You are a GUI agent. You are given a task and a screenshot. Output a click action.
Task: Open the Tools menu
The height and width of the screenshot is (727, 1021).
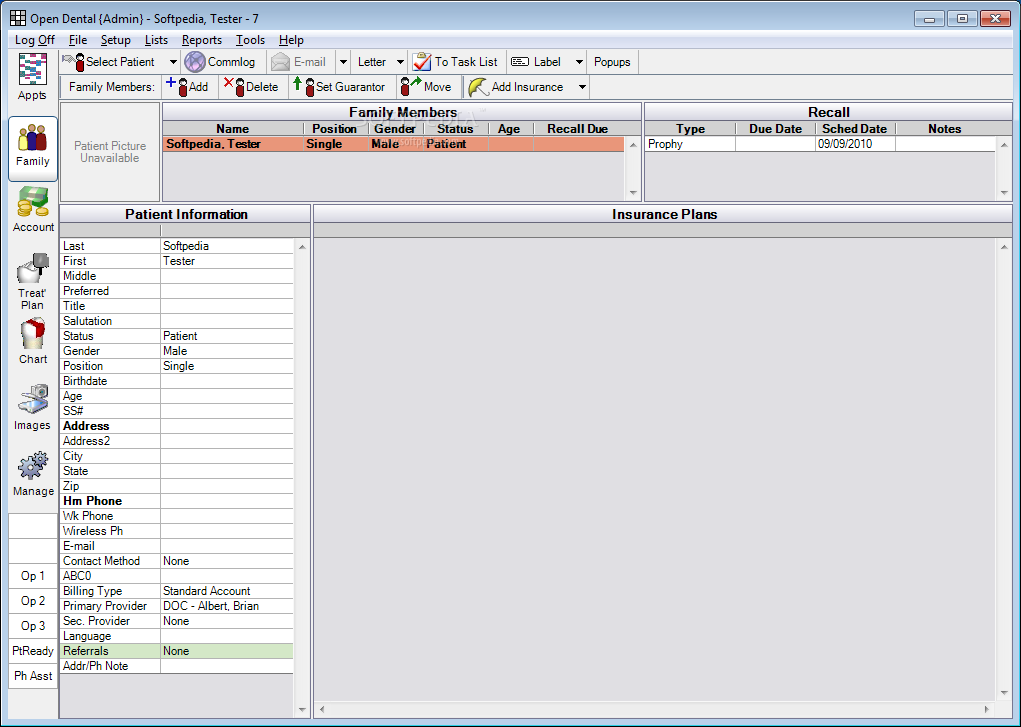pos(250,40)
